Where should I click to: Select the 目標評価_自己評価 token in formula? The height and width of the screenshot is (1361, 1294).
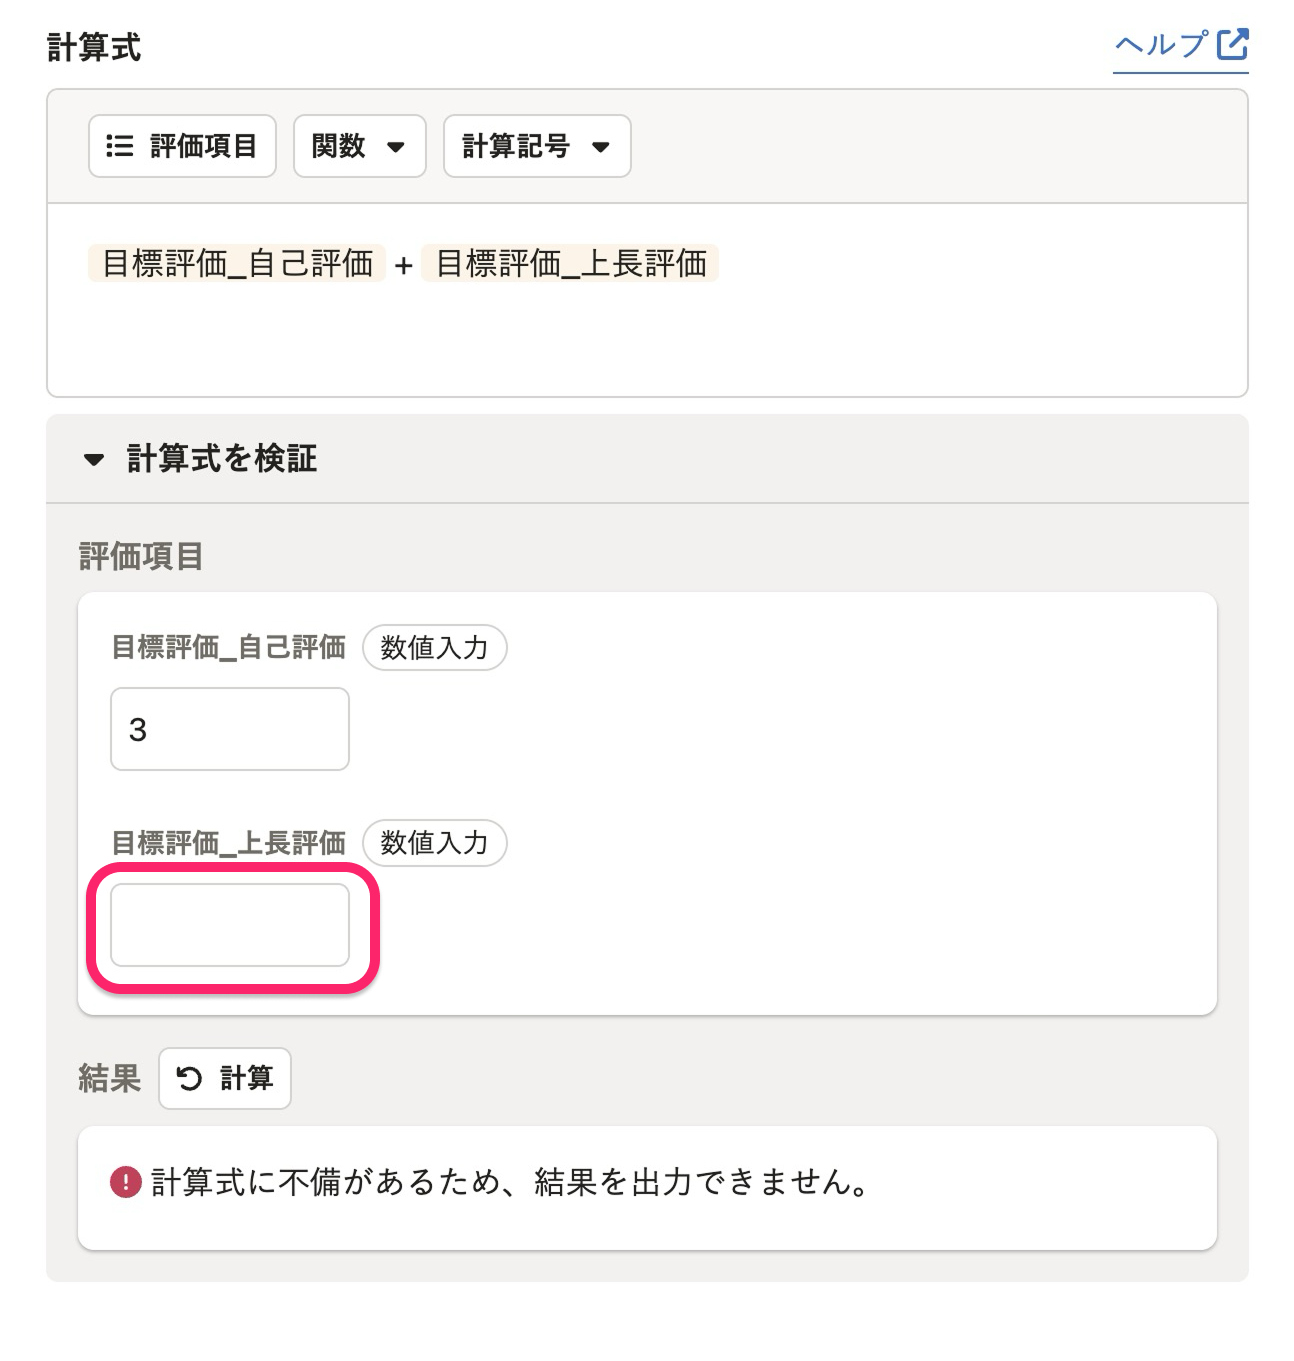click(237, 263)
